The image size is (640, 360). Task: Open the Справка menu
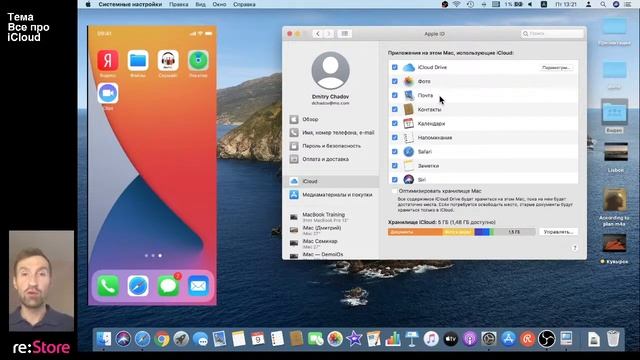tap(244, 4)
